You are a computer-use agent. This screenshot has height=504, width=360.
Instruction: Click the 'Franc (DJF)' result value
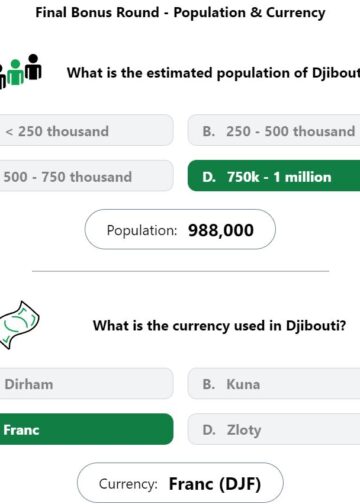[x=215, y=484]
